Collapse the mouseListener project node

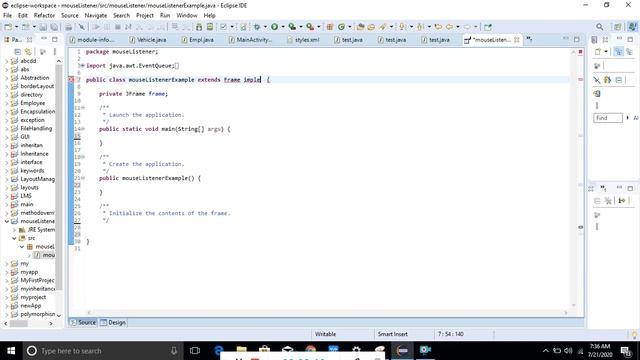coord(7,221)
